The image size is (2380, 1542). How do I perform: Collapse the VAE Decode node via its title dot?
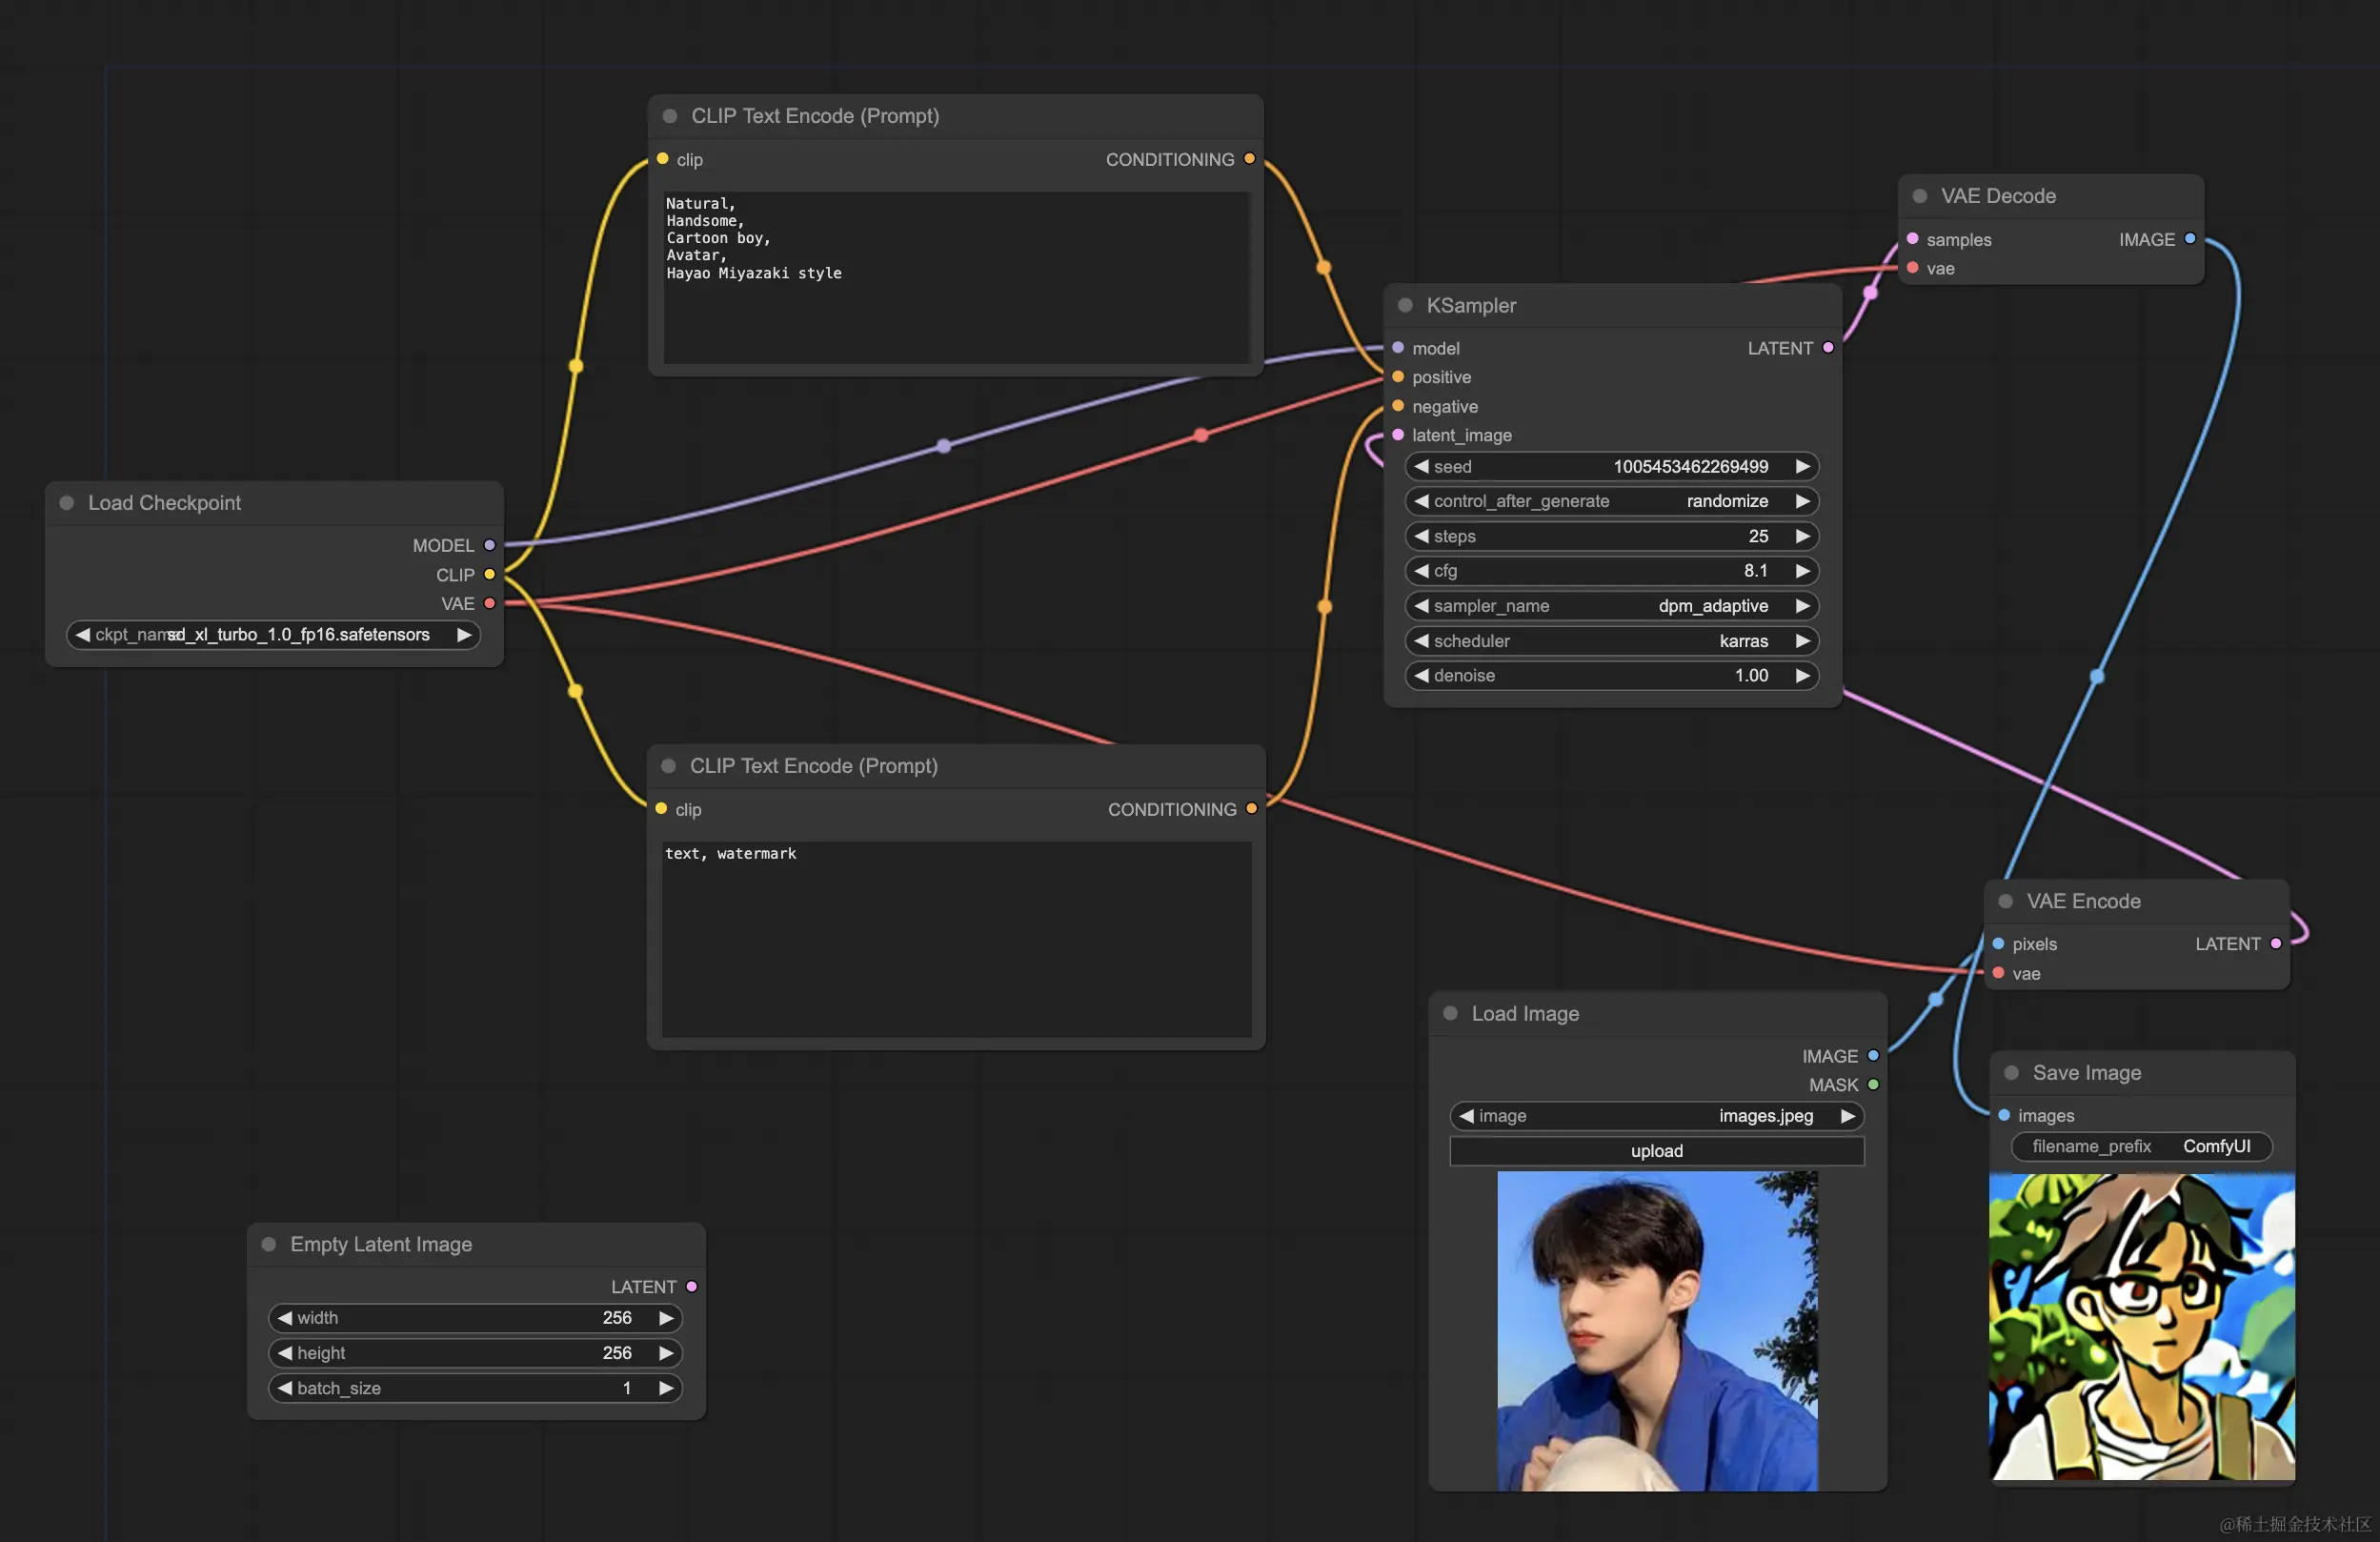pos(1920,196)
